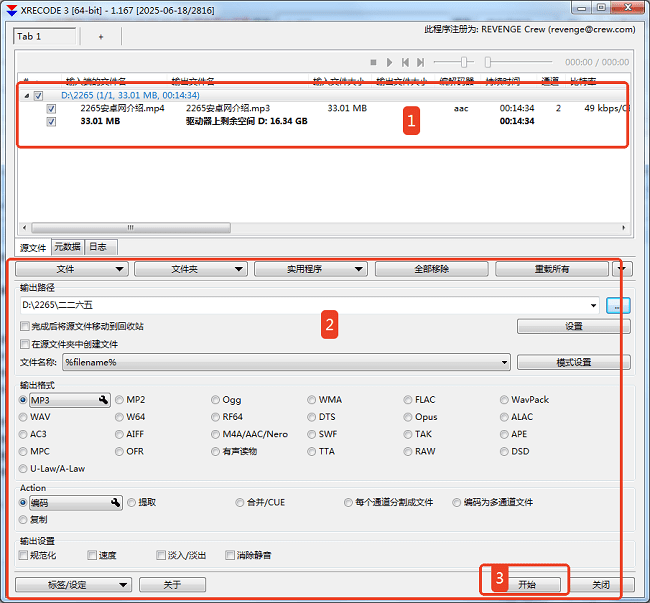650x603 pixels.
Task: Click the 设置 button
Action: click(574, 326)
